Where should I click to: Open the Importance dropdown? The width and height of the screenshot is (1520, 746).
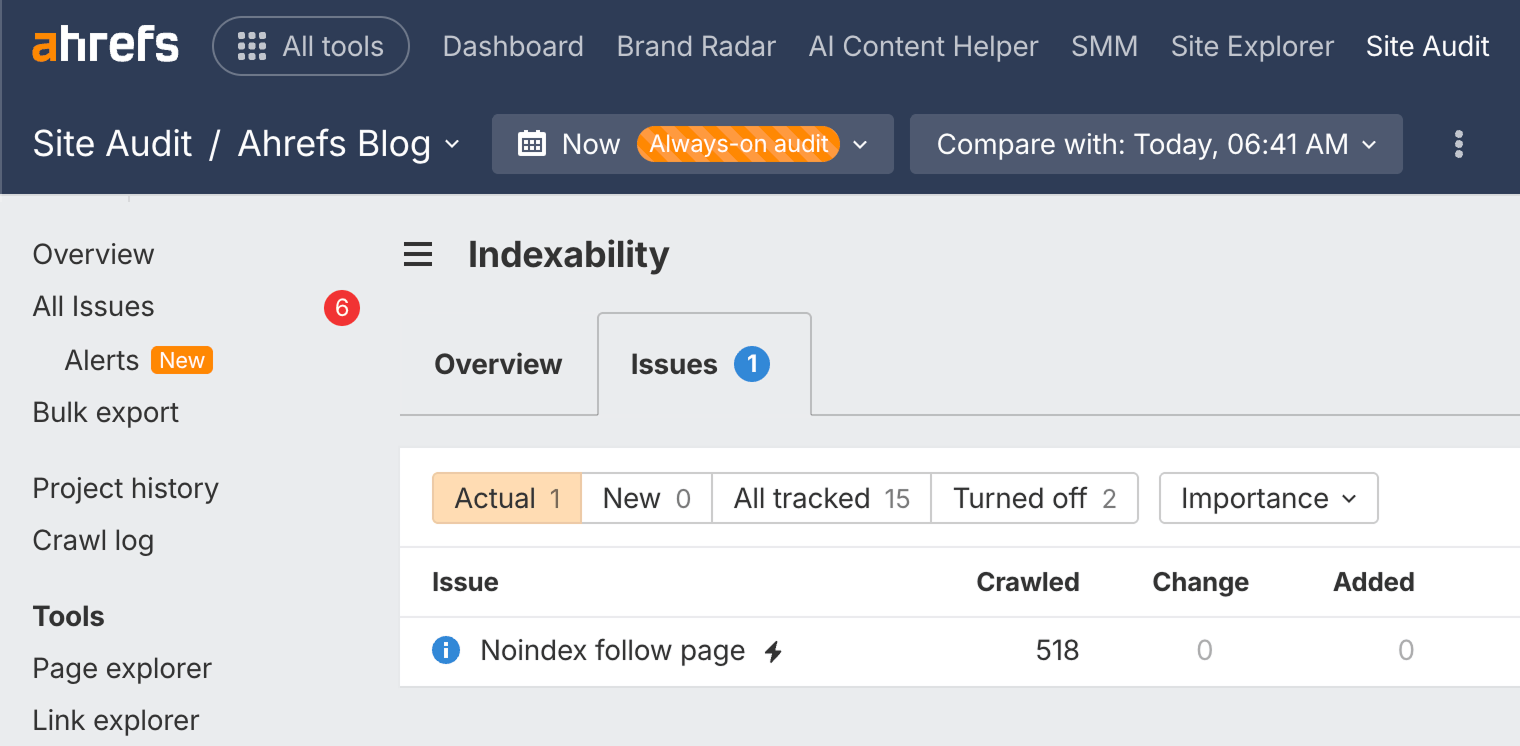point(1267,497)
